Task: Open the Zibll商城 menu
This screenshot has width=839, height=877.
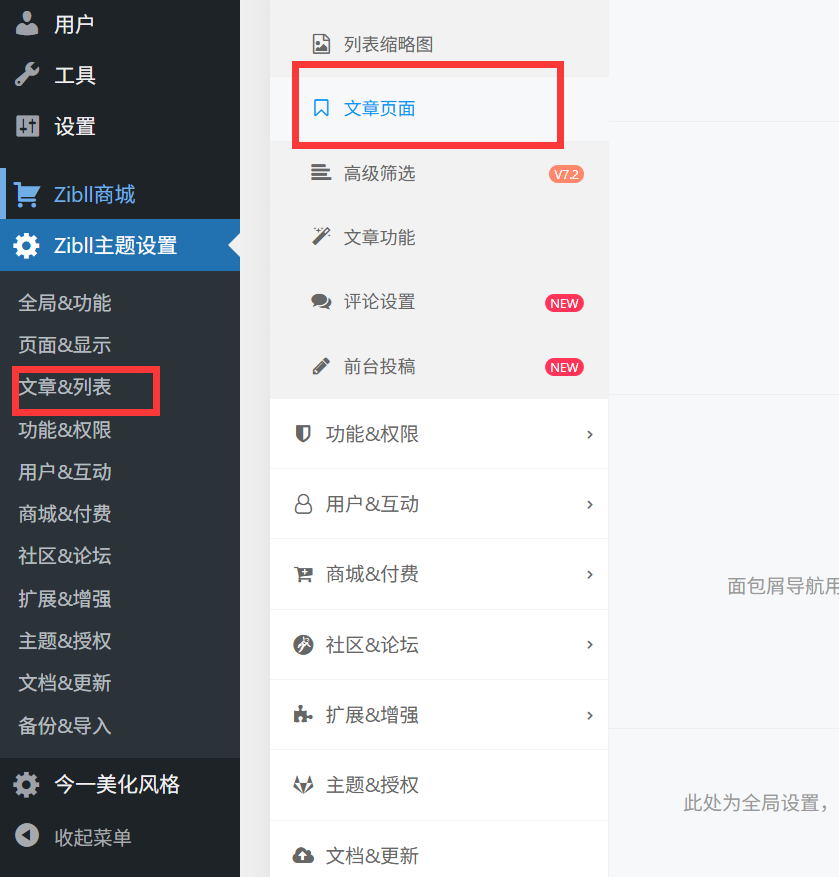Action: click(120, 195)
